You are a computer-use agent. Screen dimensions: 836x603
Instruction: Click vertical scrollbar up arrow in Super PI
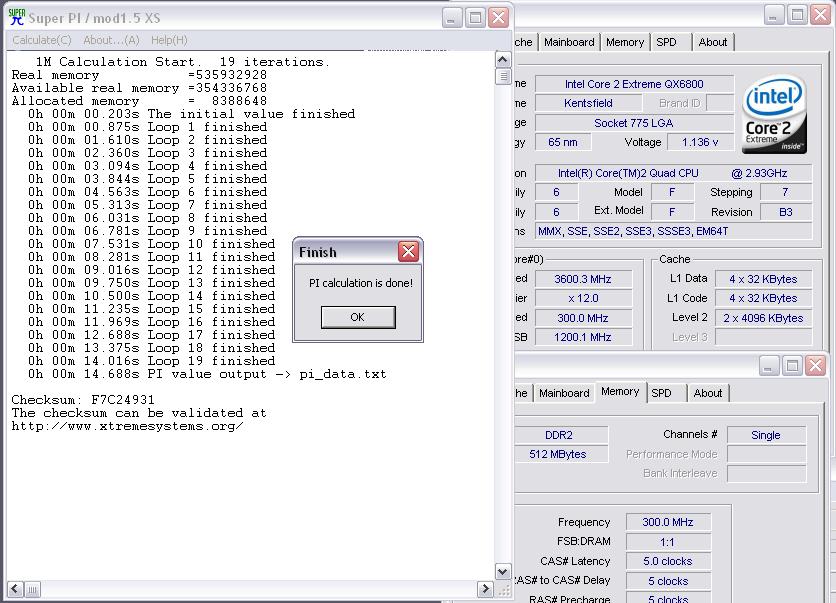point(502,60)
